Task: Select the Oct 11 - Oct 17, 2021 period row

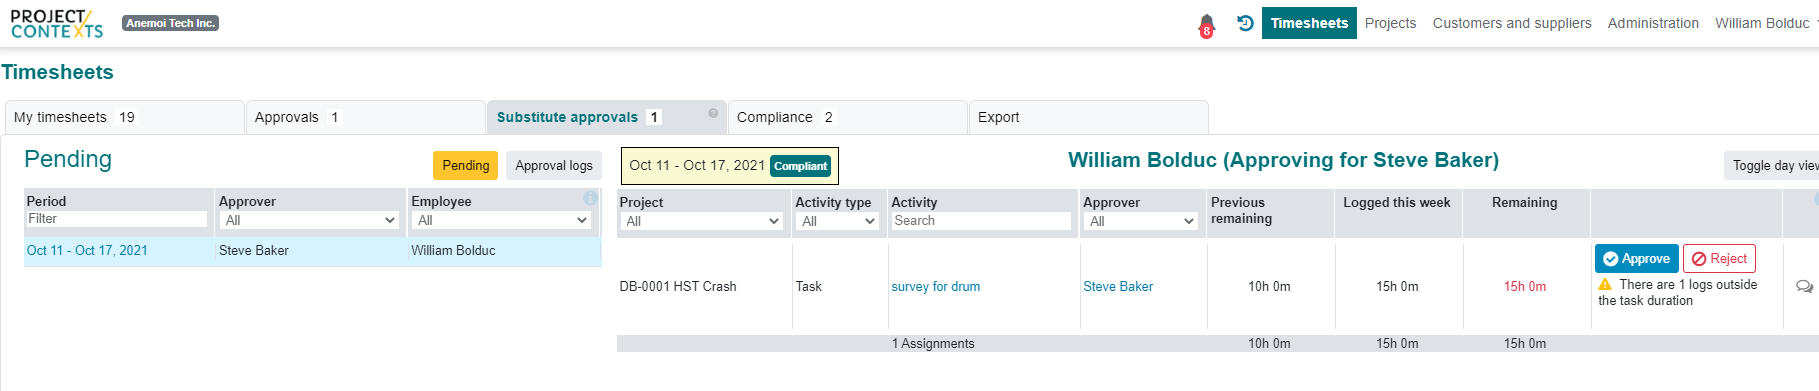Action: (313, 251)
